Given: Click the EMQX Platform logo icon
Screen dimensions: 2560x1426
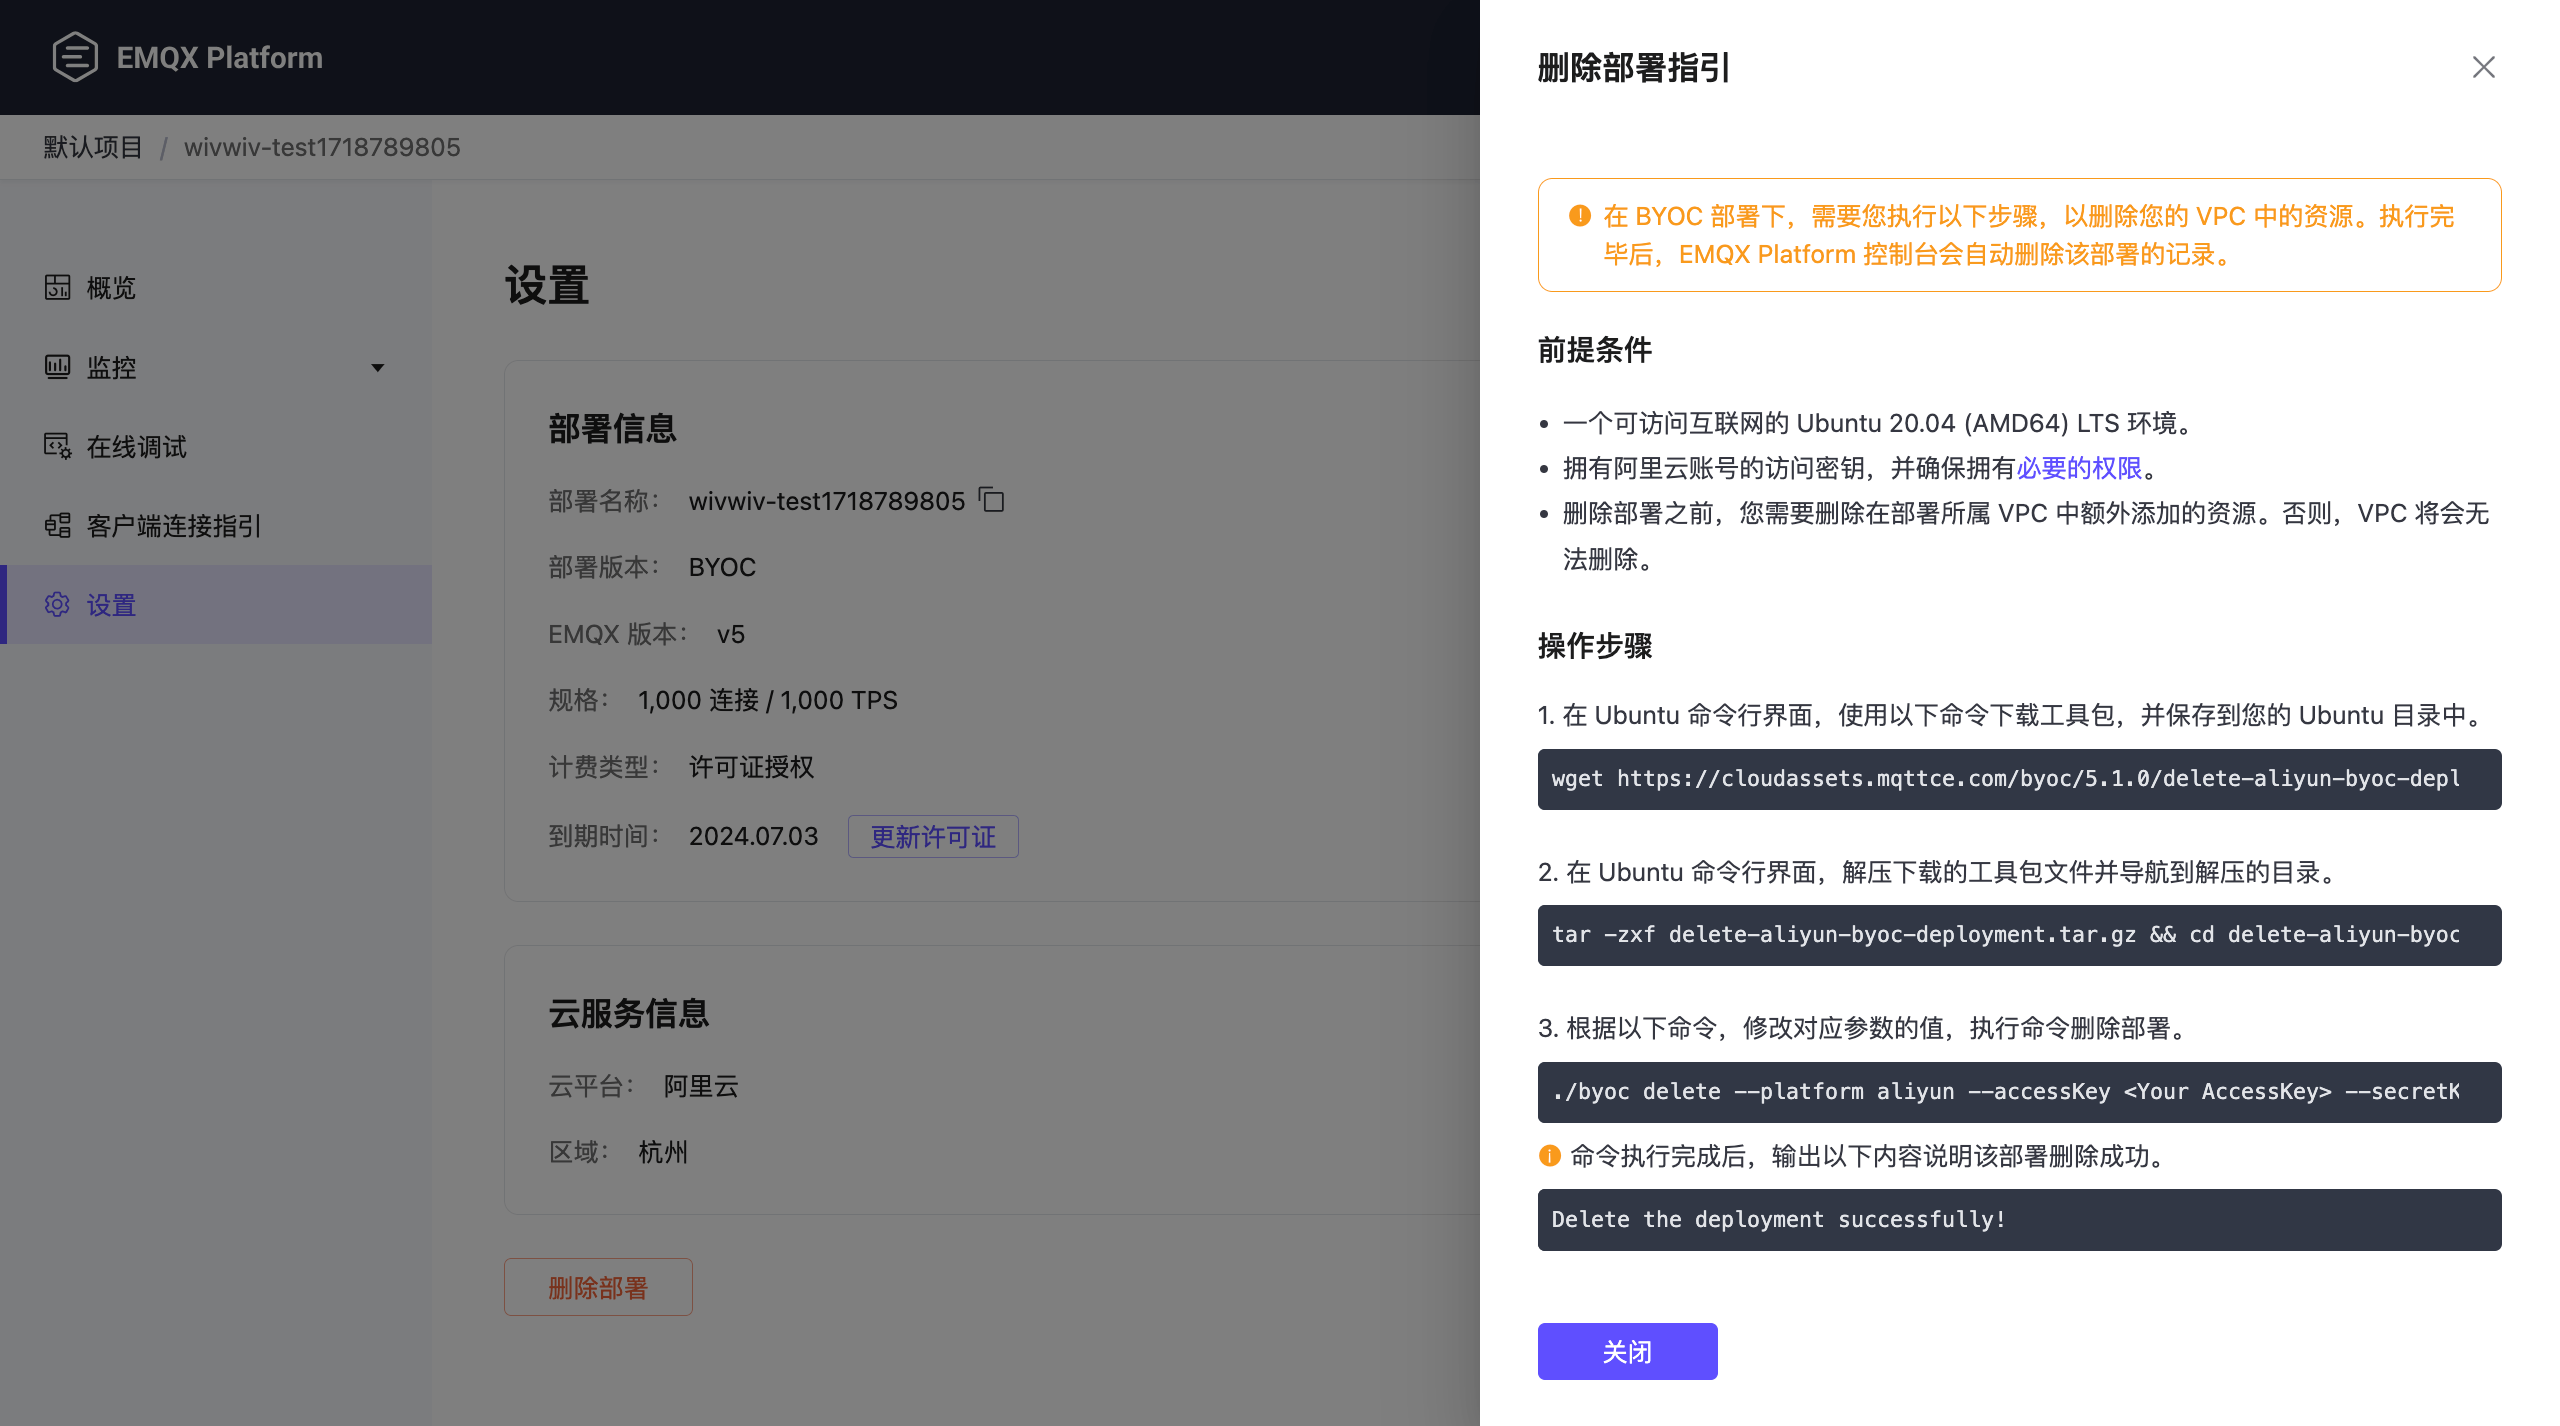Looking at the screenshot, I should (x=75, y=57).
